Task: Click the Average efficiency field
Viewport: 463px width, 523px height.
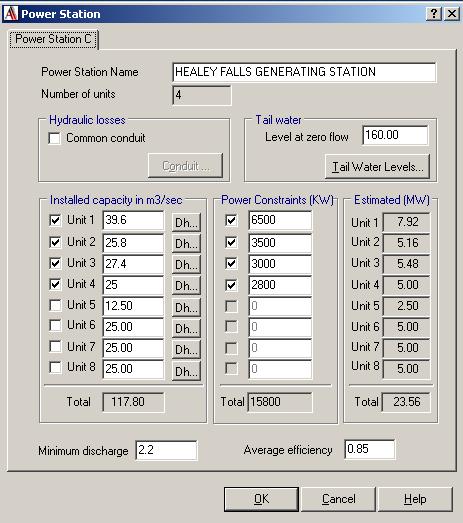Action: pos(370,449)
